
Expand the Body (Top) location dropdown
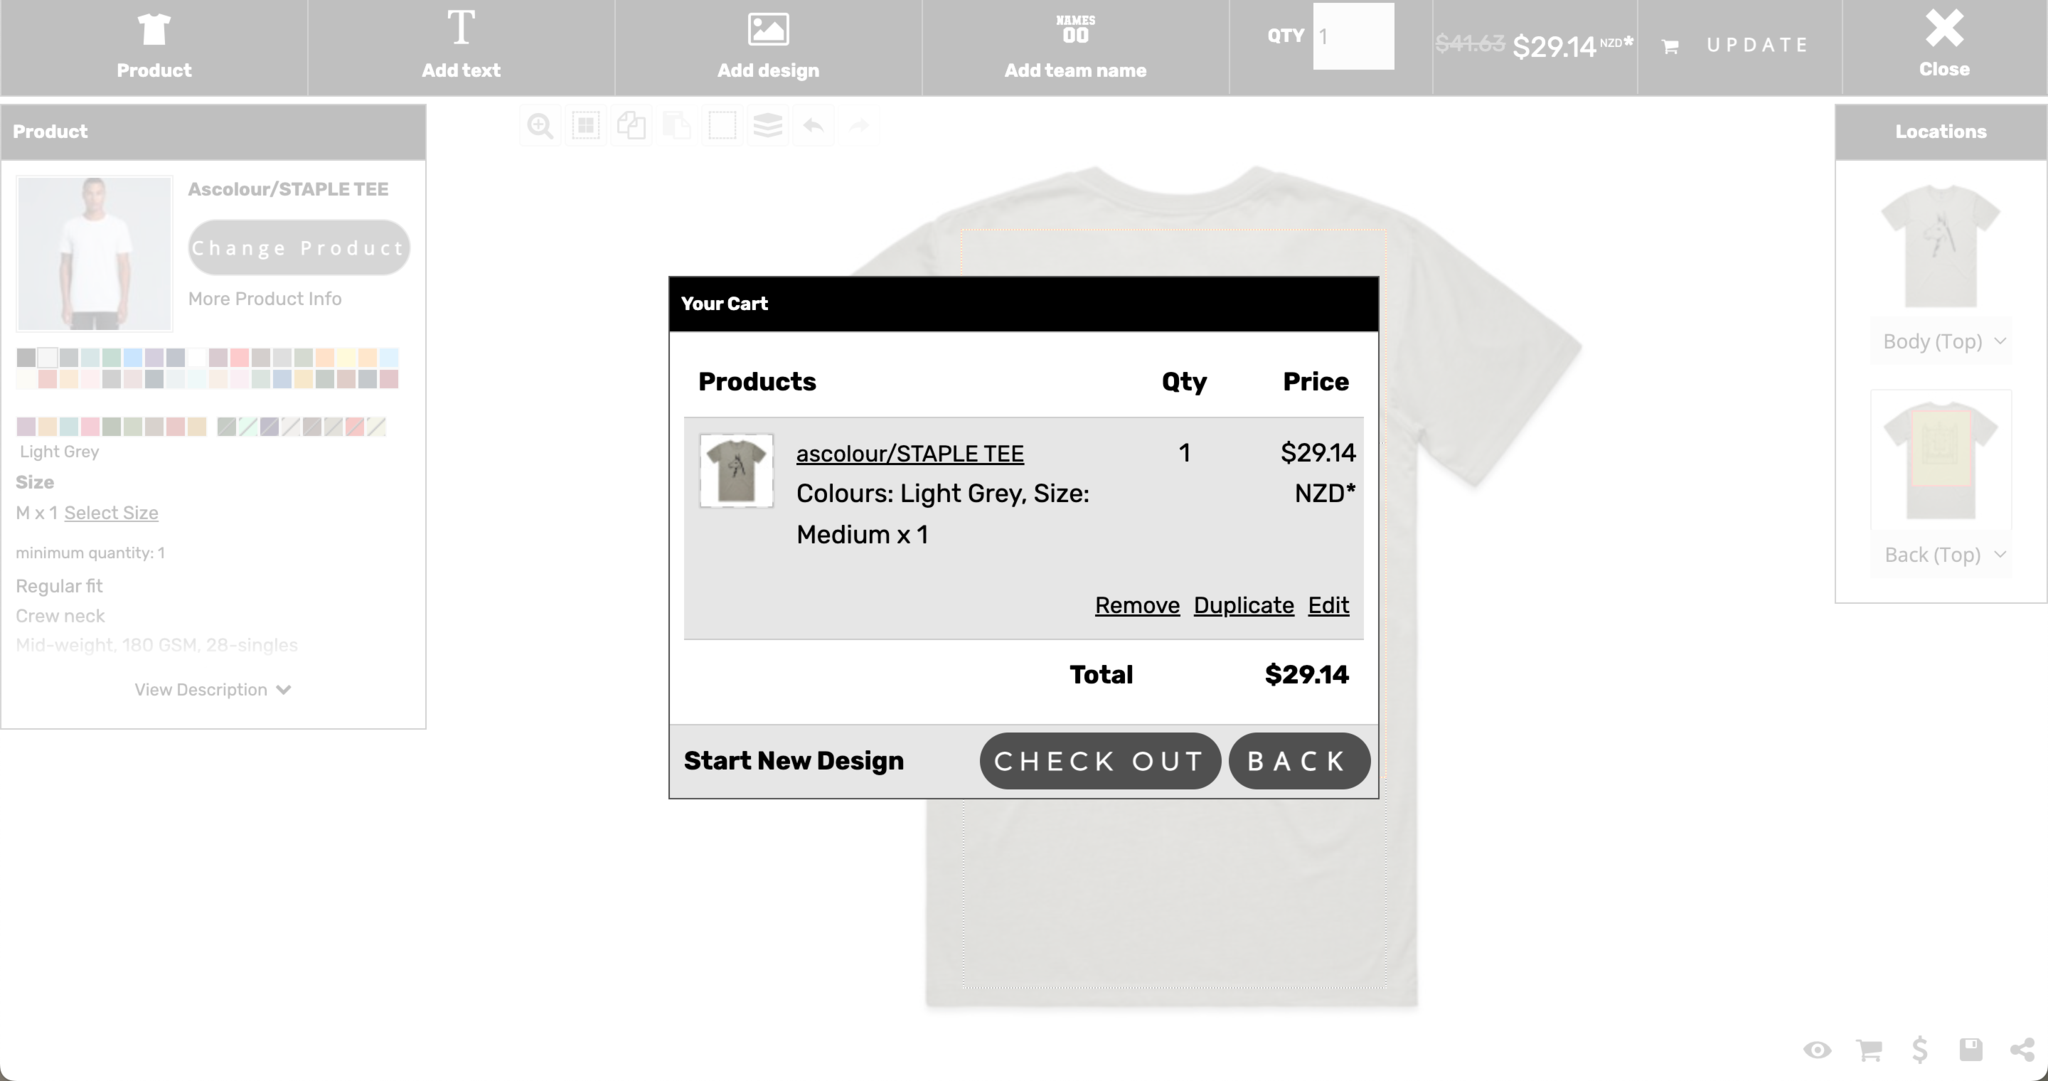point(1942,342)
